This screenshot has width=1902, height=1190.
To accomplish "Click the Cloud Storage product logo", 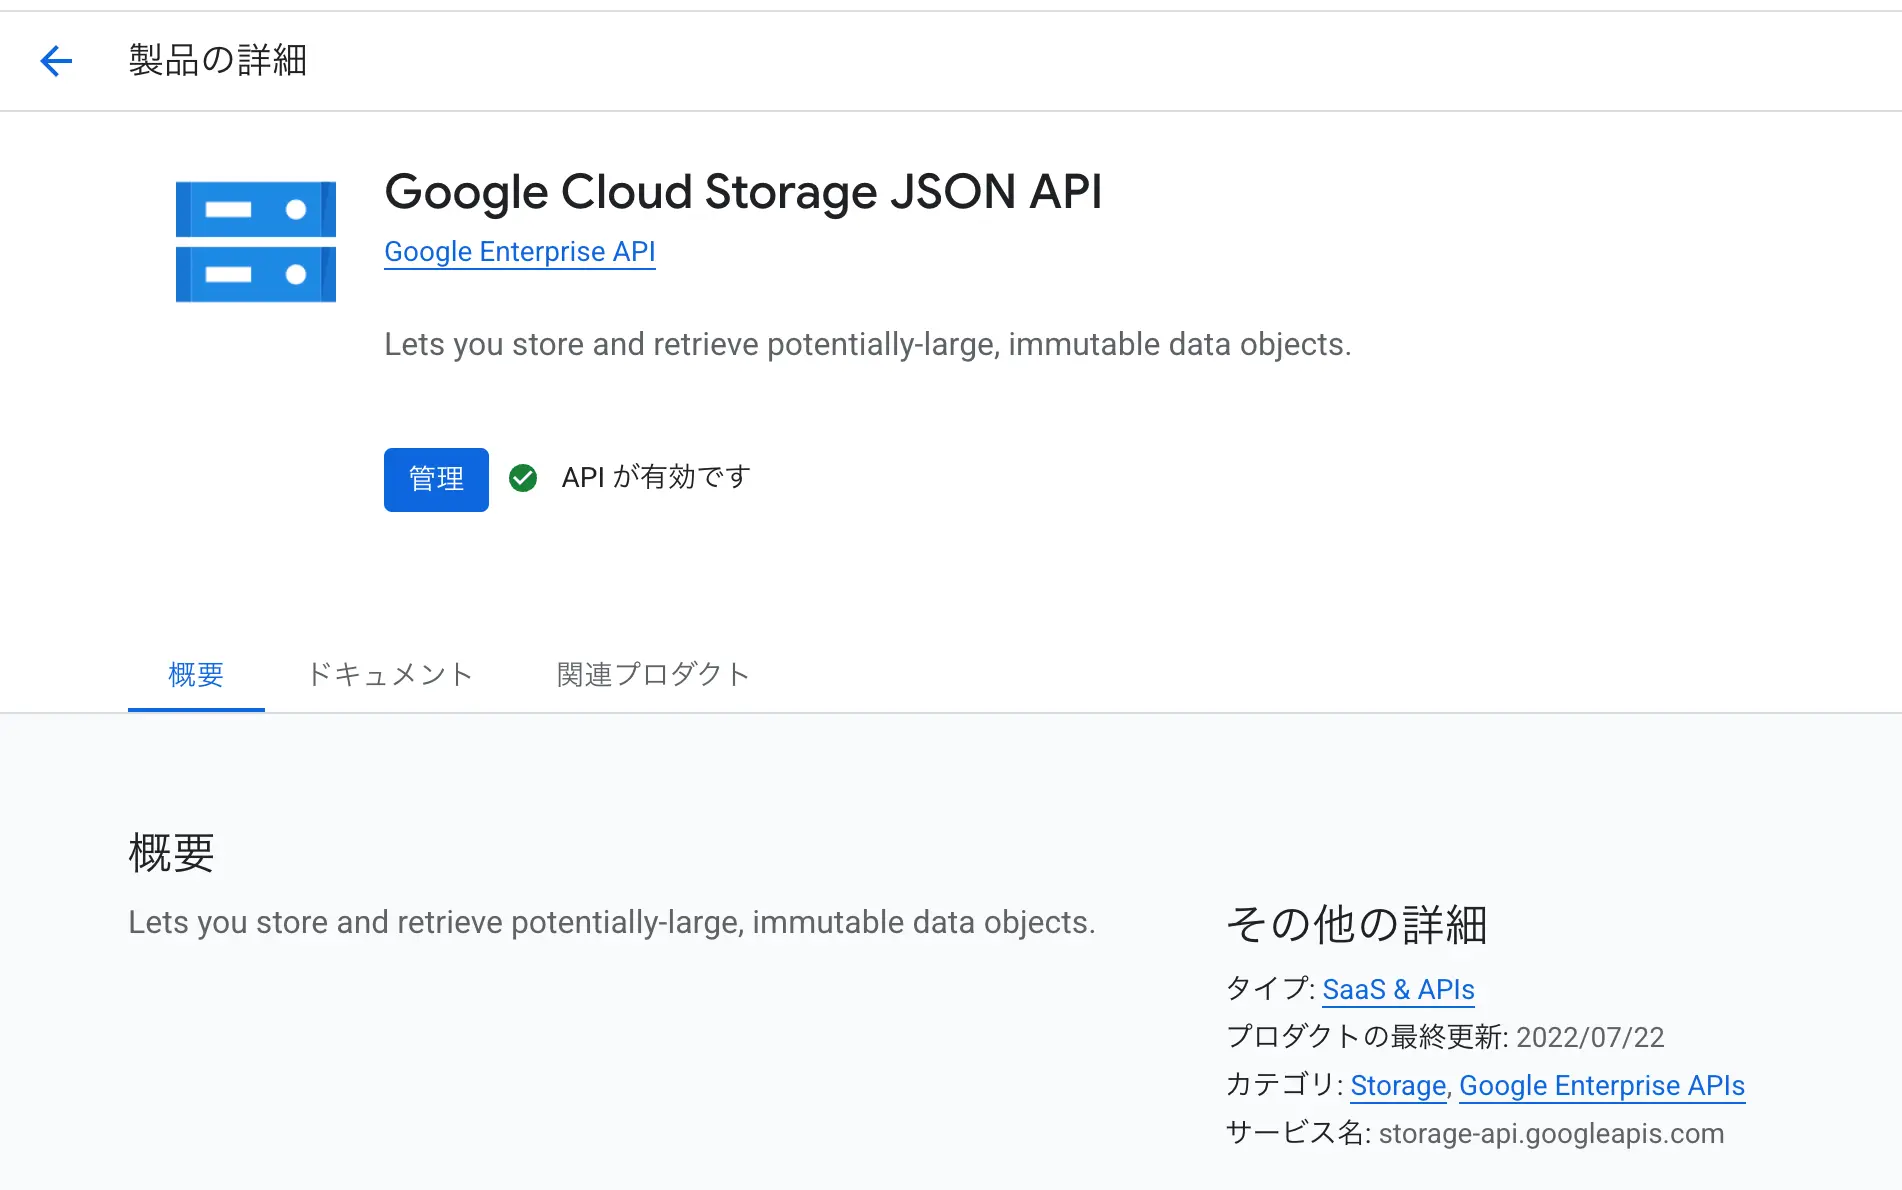I will point(256,242).
